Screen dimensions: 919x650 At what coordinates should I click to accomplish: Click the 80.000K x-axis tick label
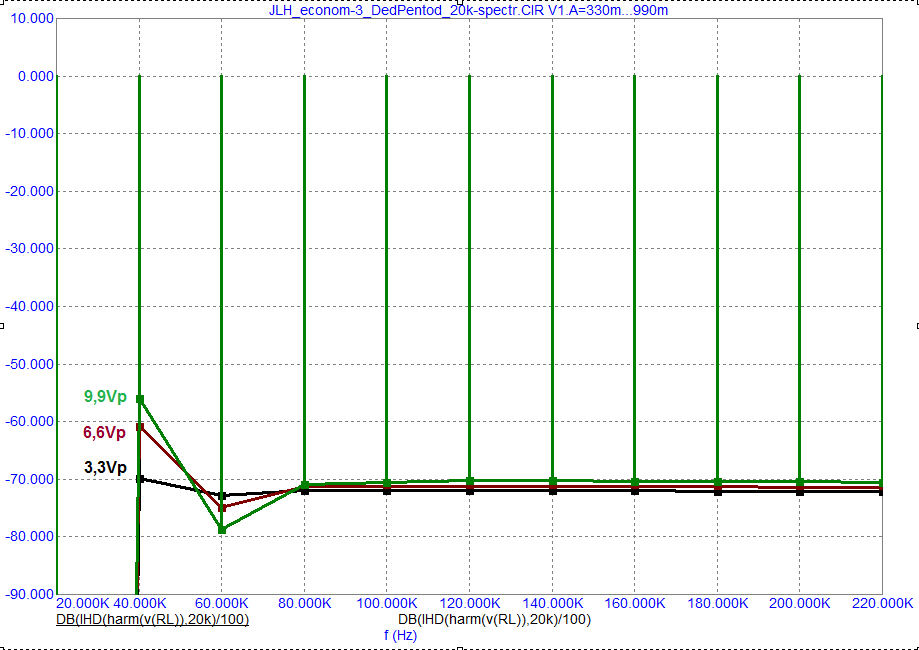[x=305, y=604]
